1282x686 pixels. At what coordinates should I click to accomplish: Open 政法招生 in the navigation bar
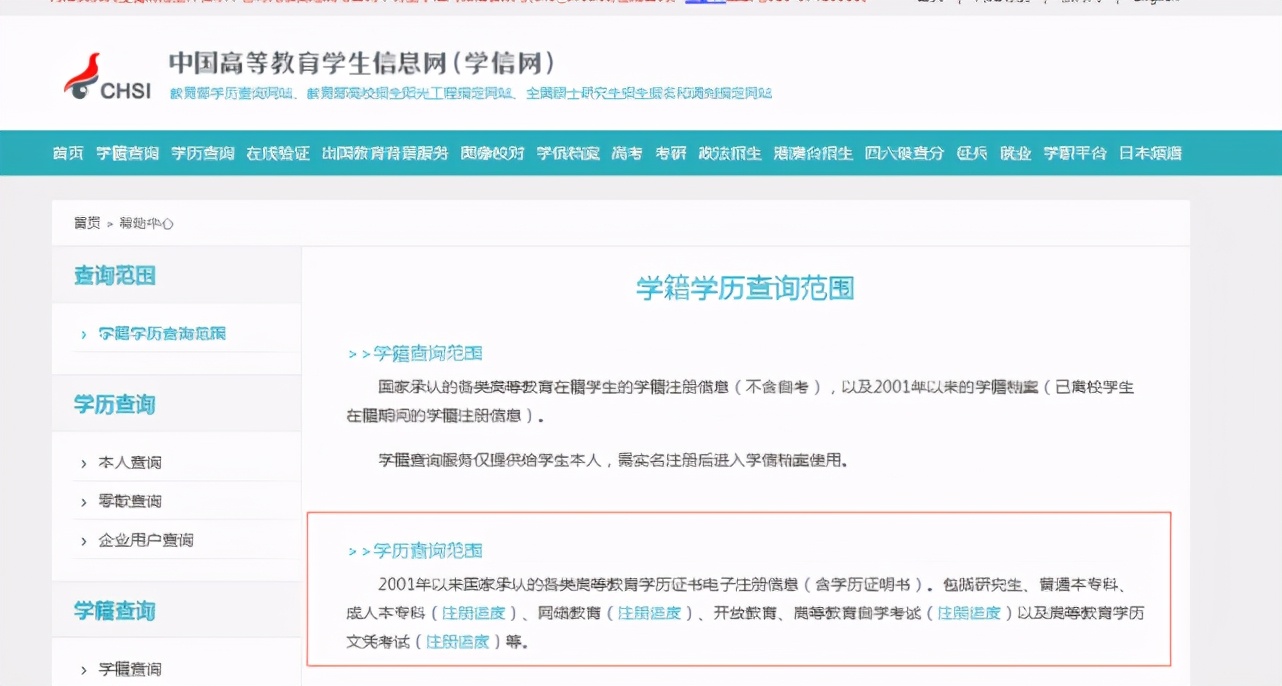[730, 154]
